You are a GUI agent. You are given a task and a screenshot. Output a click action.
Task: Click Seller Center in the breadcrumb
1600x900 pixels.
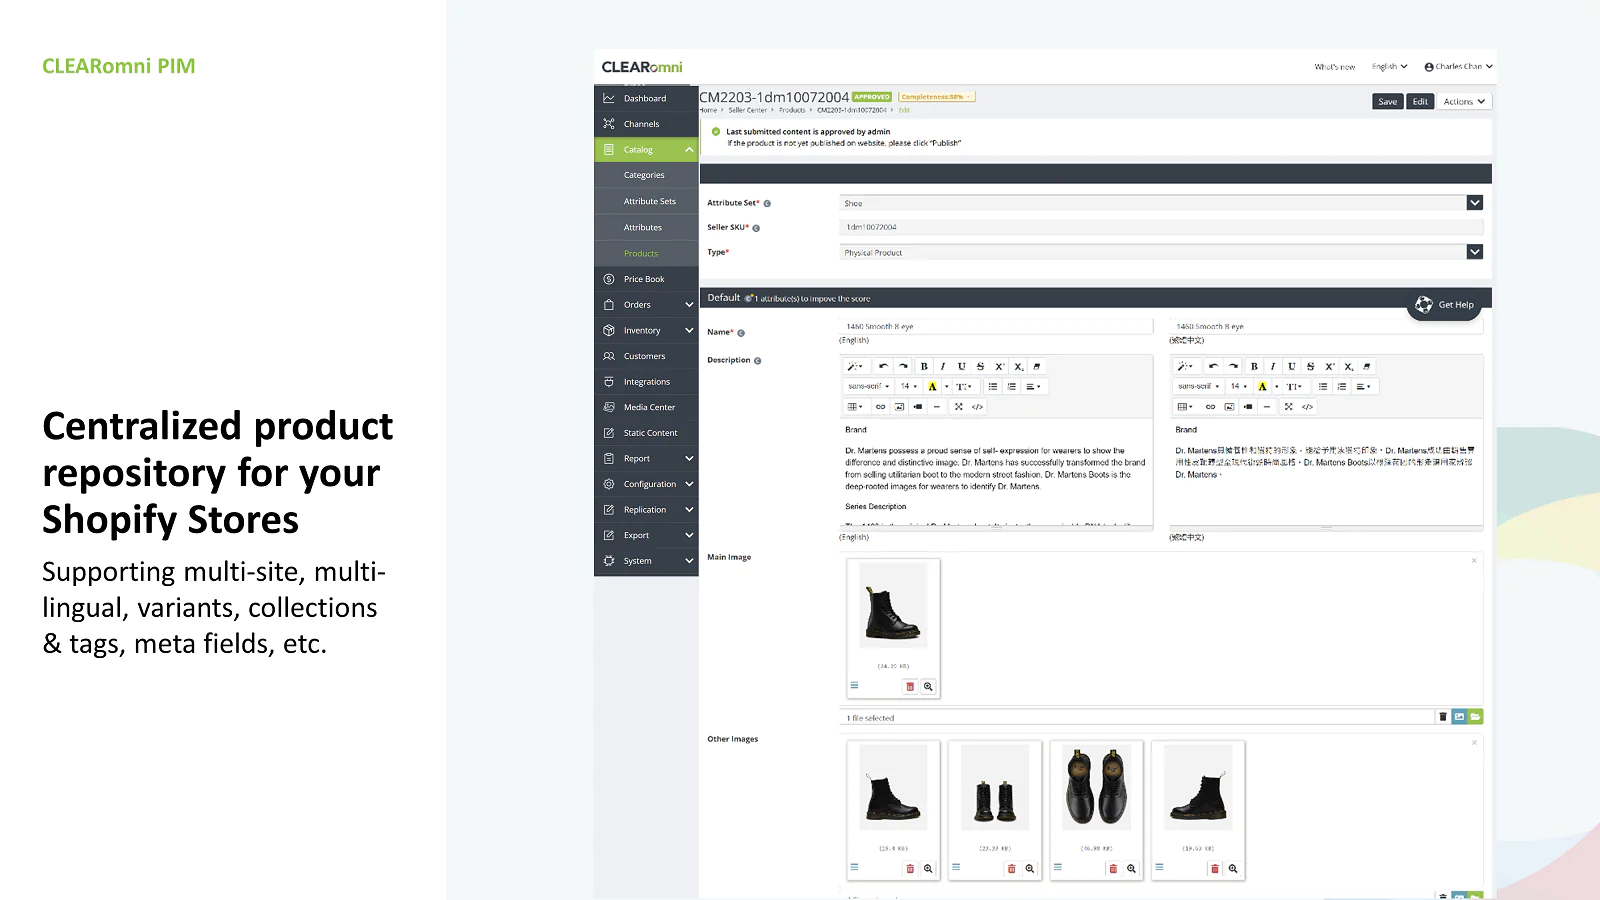click(x=747, y=110)
